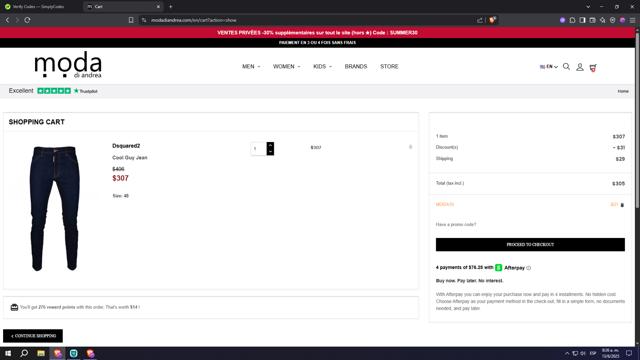Decrease quantity with the down arrow
This screenshot has width=640, height=360.
tap(270, 152)
